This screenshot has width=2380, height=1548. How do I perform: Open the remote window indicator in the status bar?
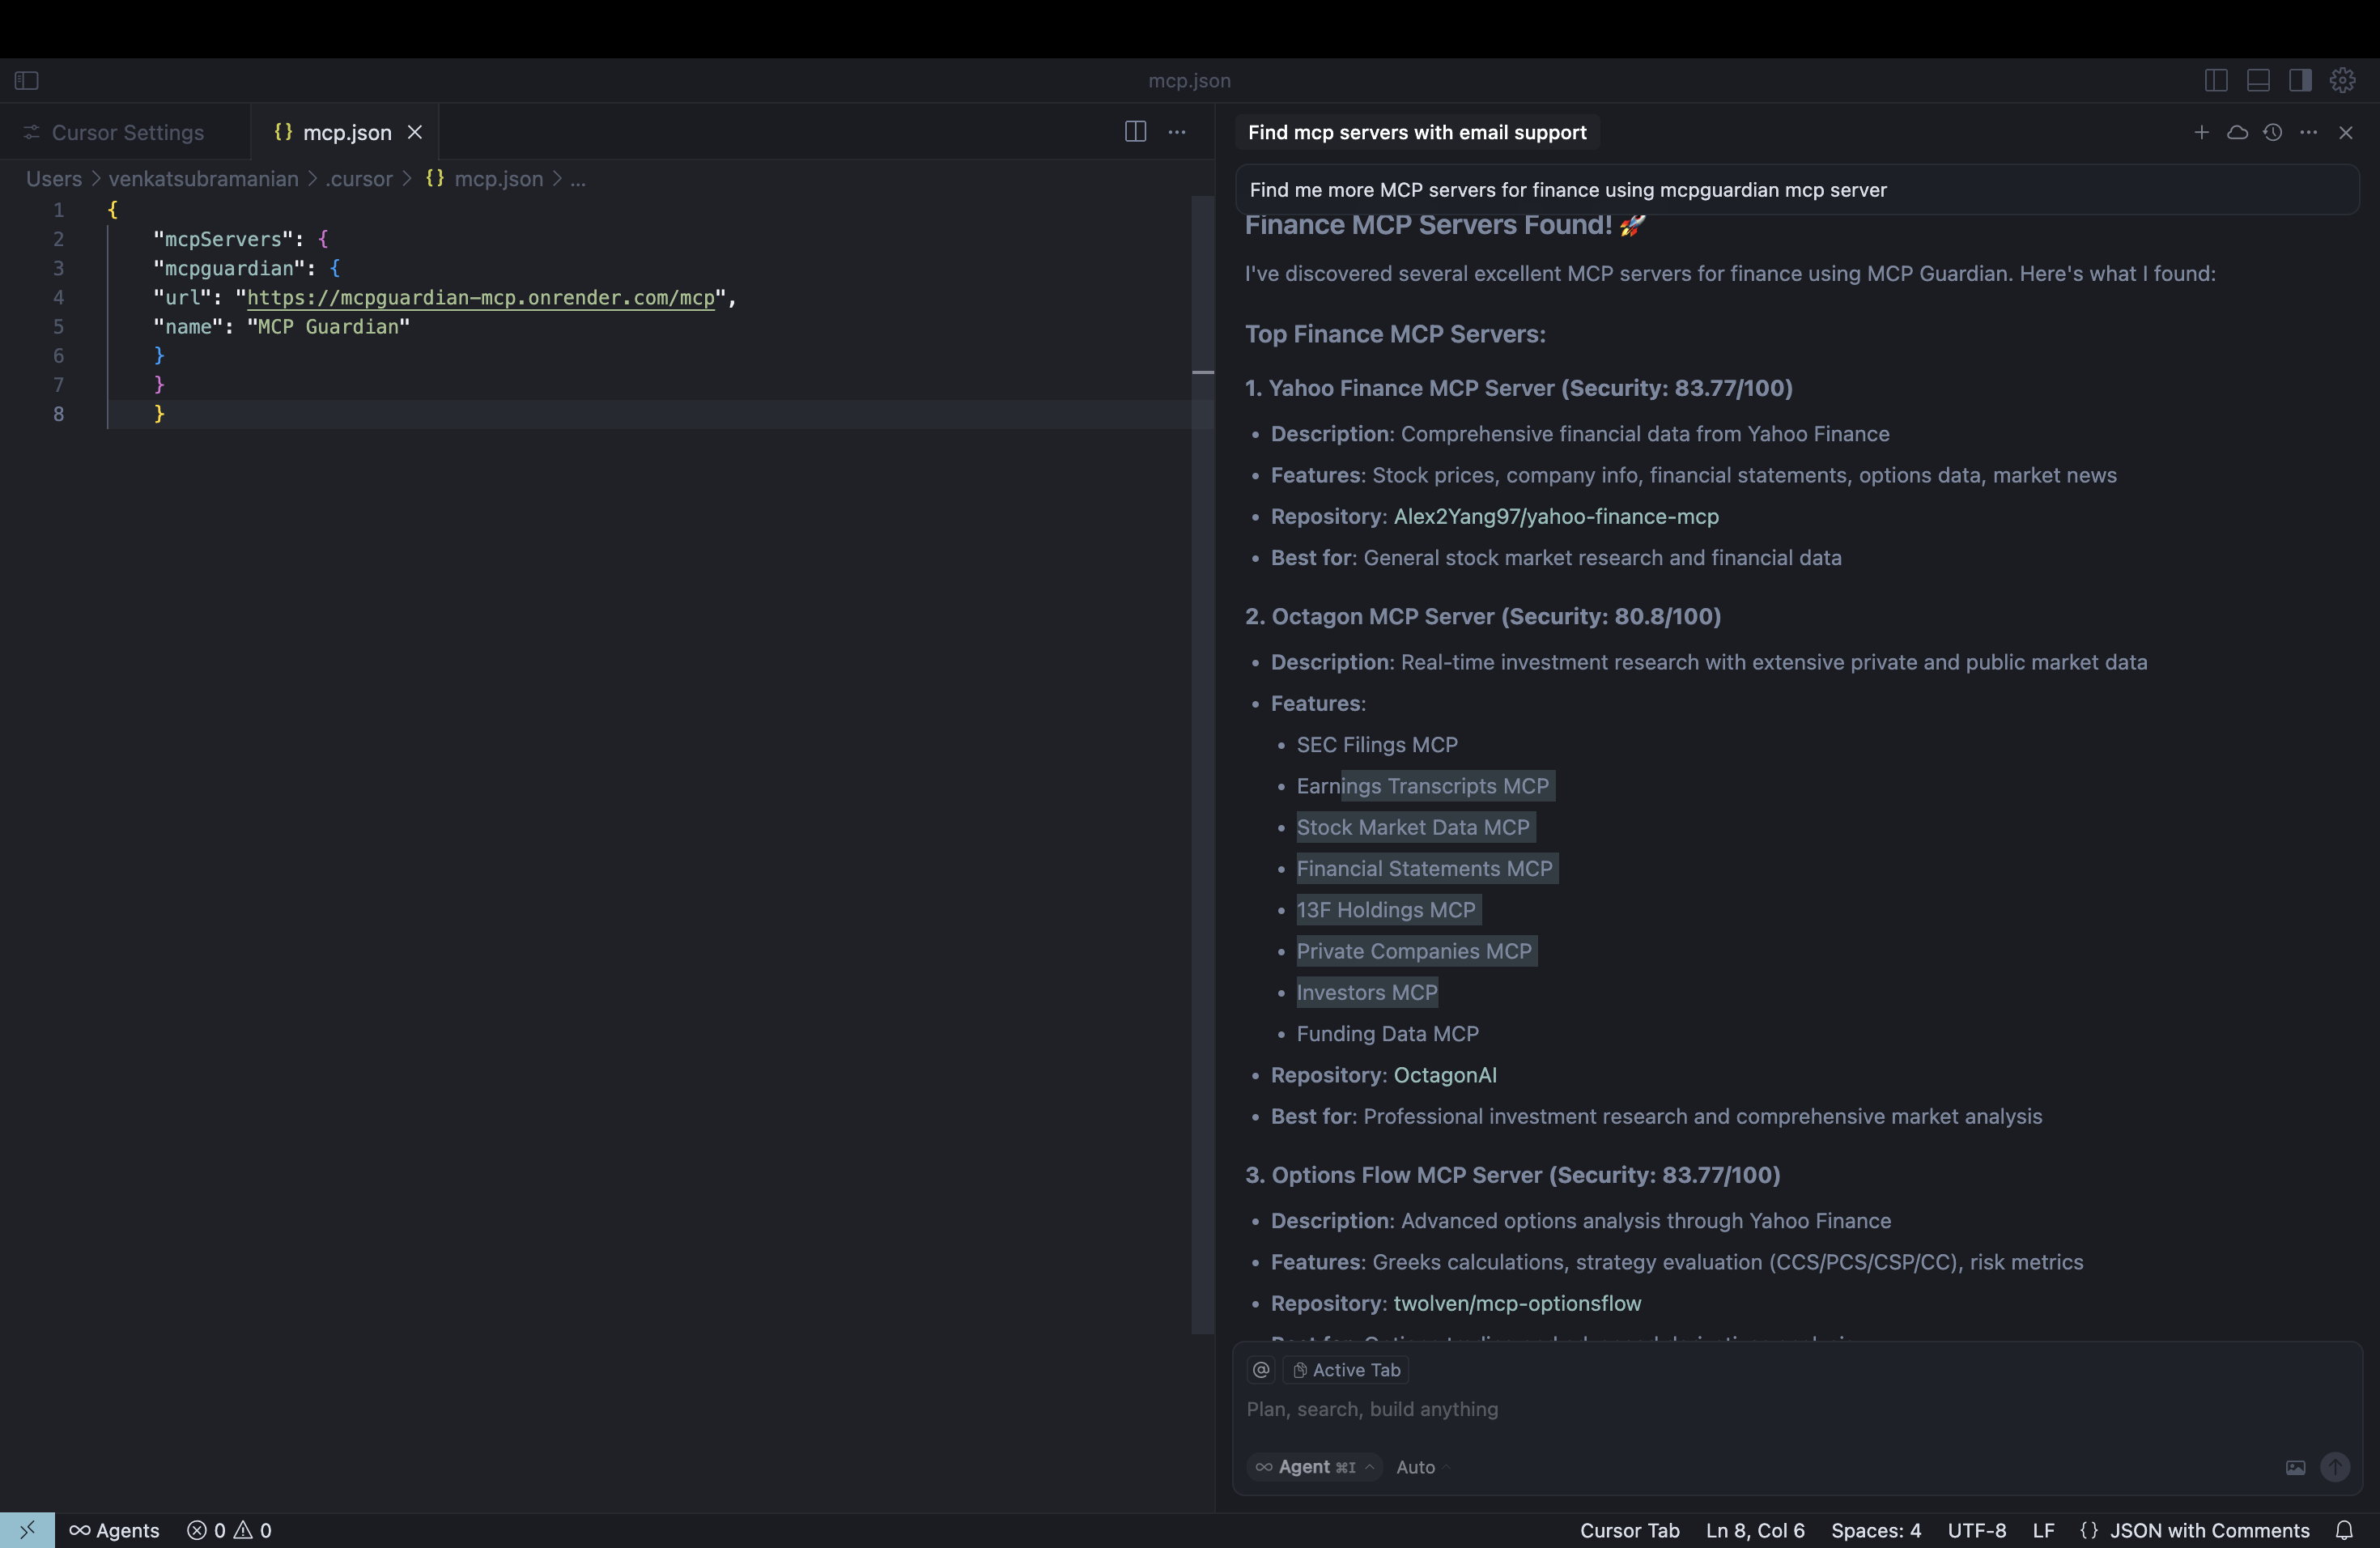point(27,1530)
